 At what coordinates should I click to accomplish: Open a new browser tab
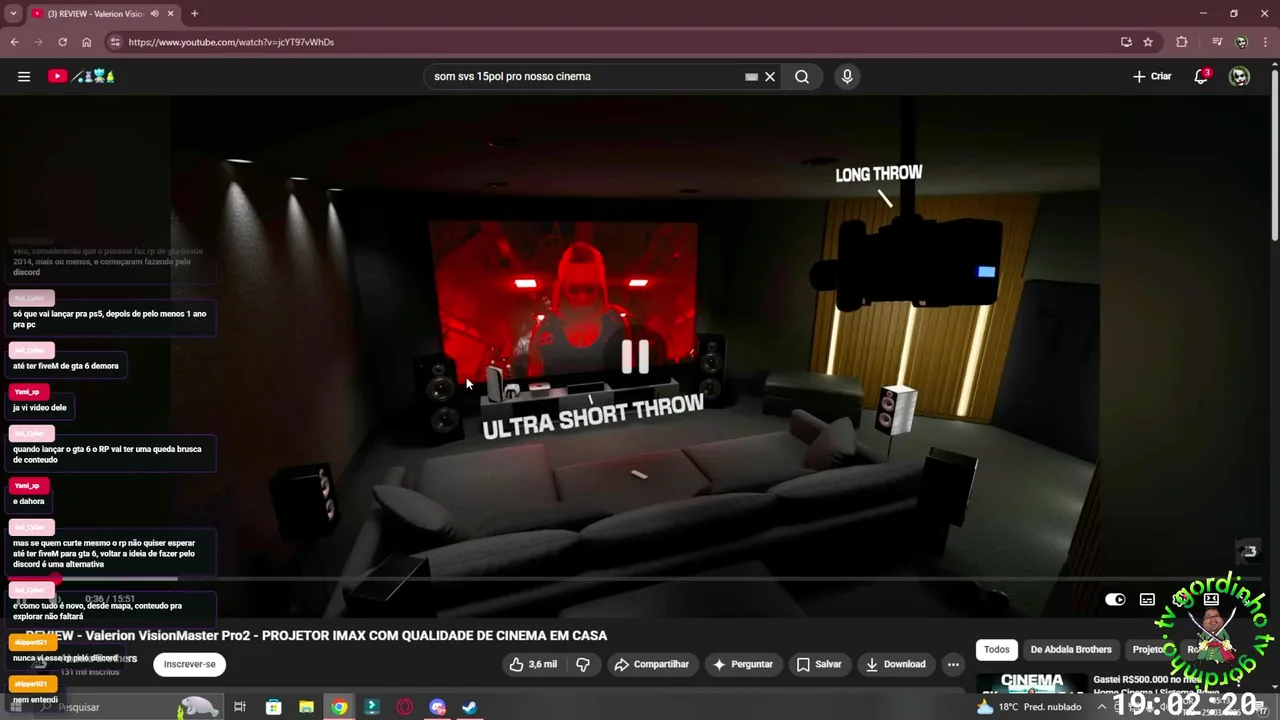[194, 14]
